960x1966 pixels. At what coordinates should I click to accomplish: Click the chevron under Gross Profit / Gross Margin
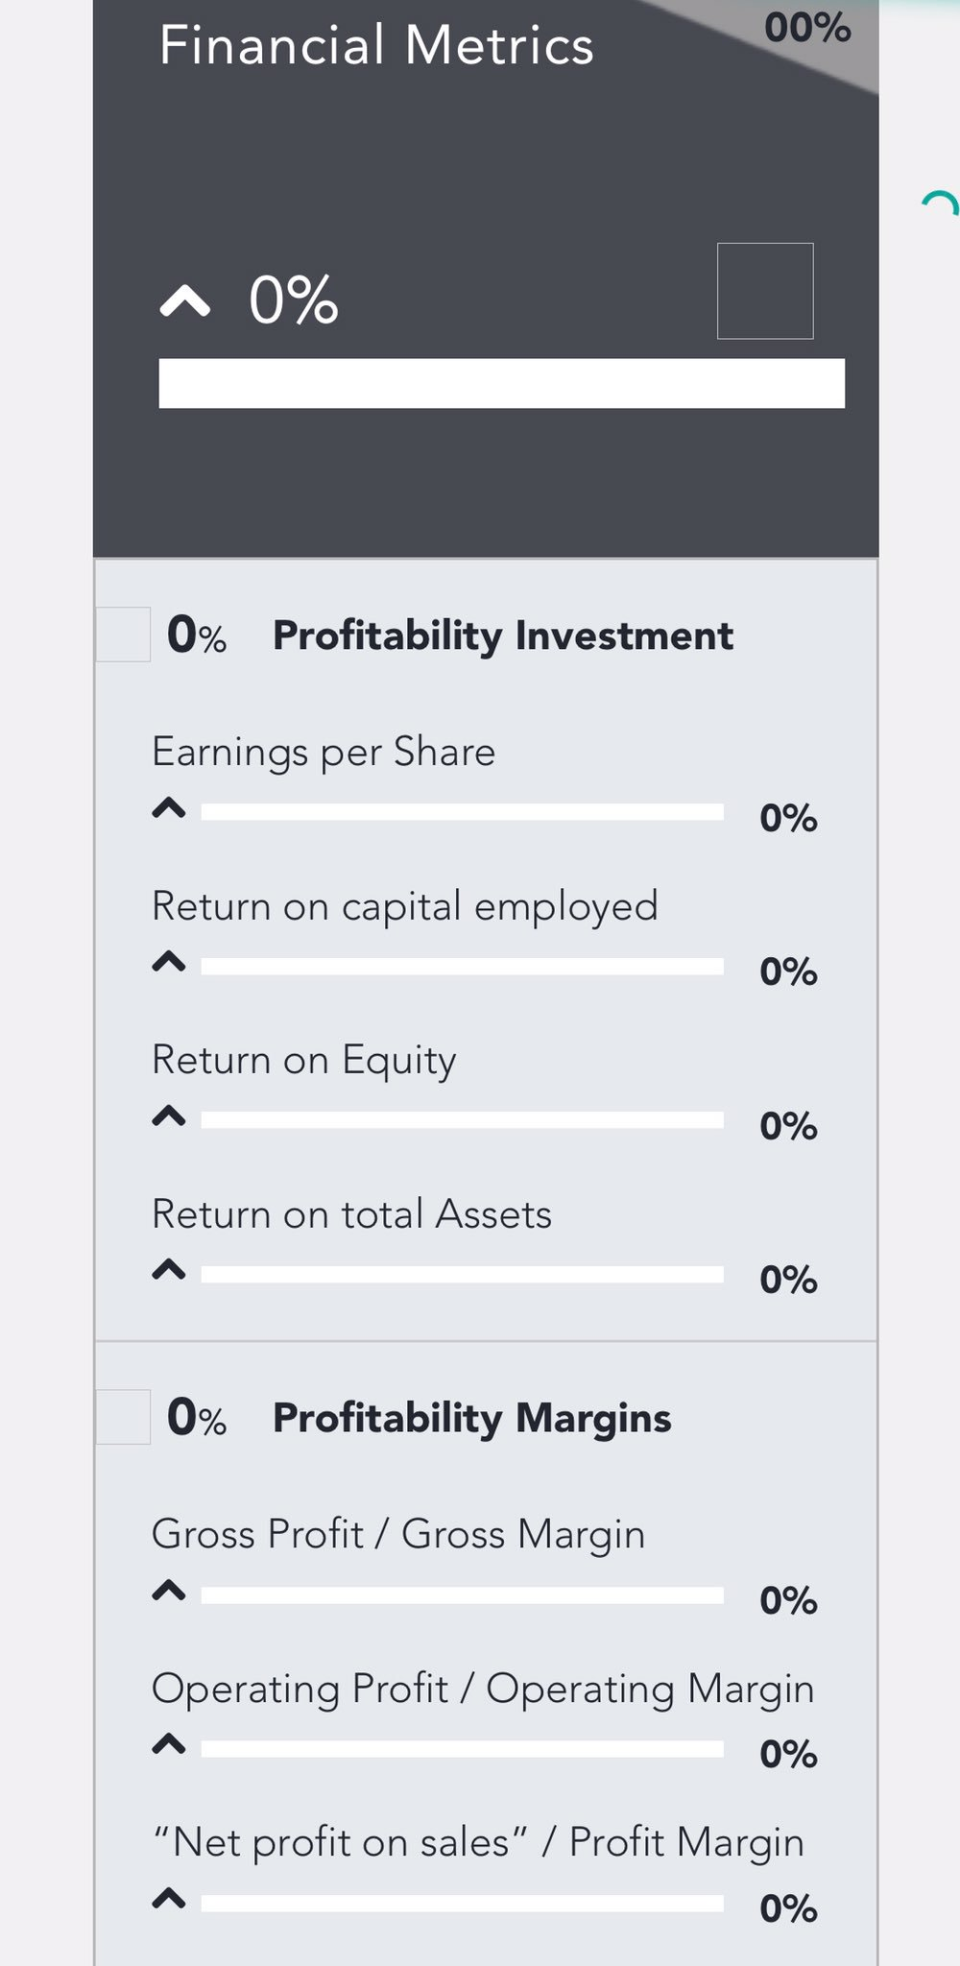coord(169,1590)
